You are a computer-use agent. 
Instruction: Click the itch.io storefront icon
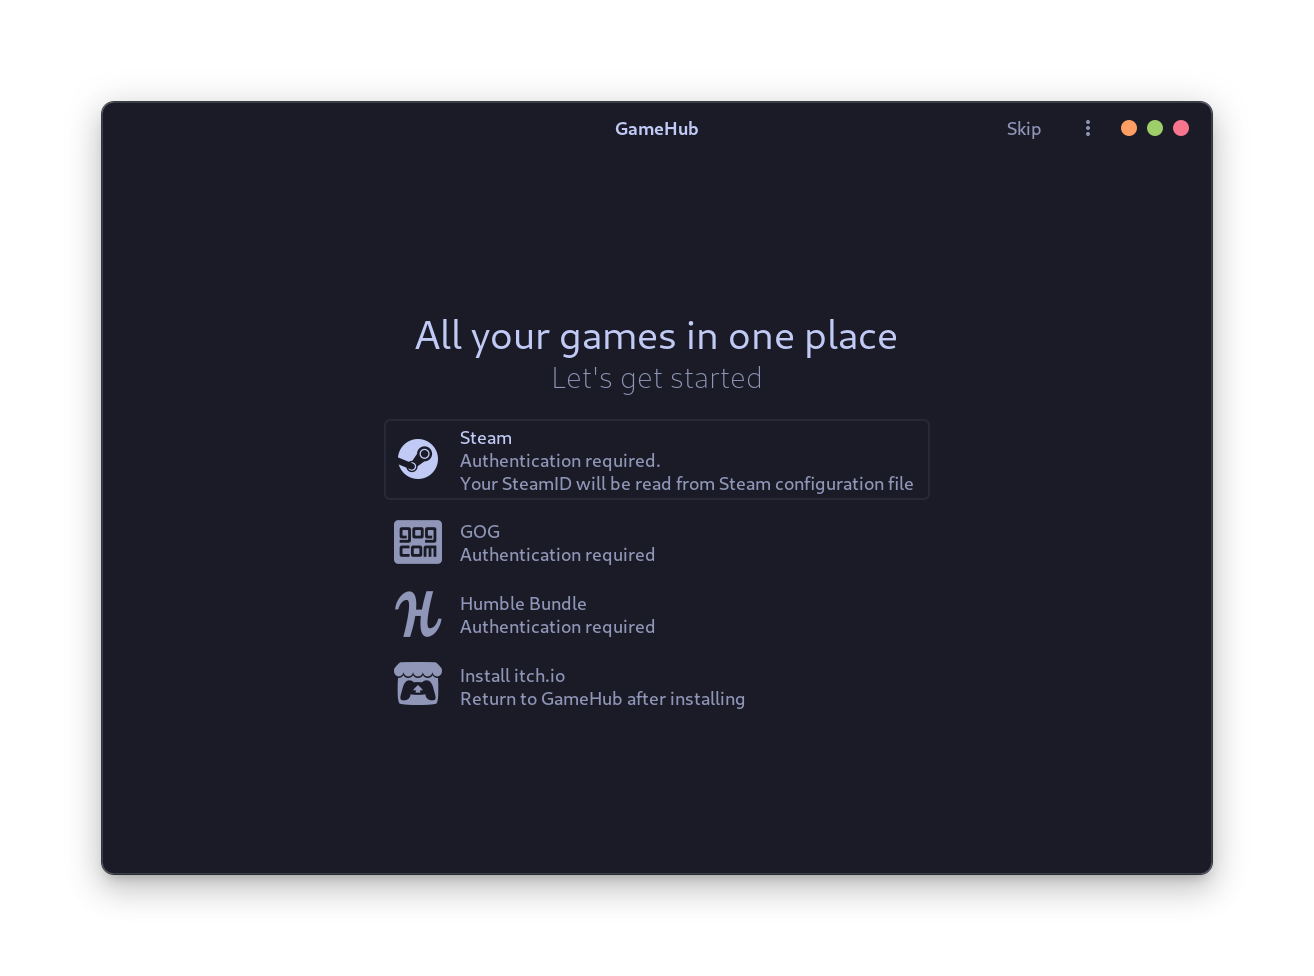point(418,683)
